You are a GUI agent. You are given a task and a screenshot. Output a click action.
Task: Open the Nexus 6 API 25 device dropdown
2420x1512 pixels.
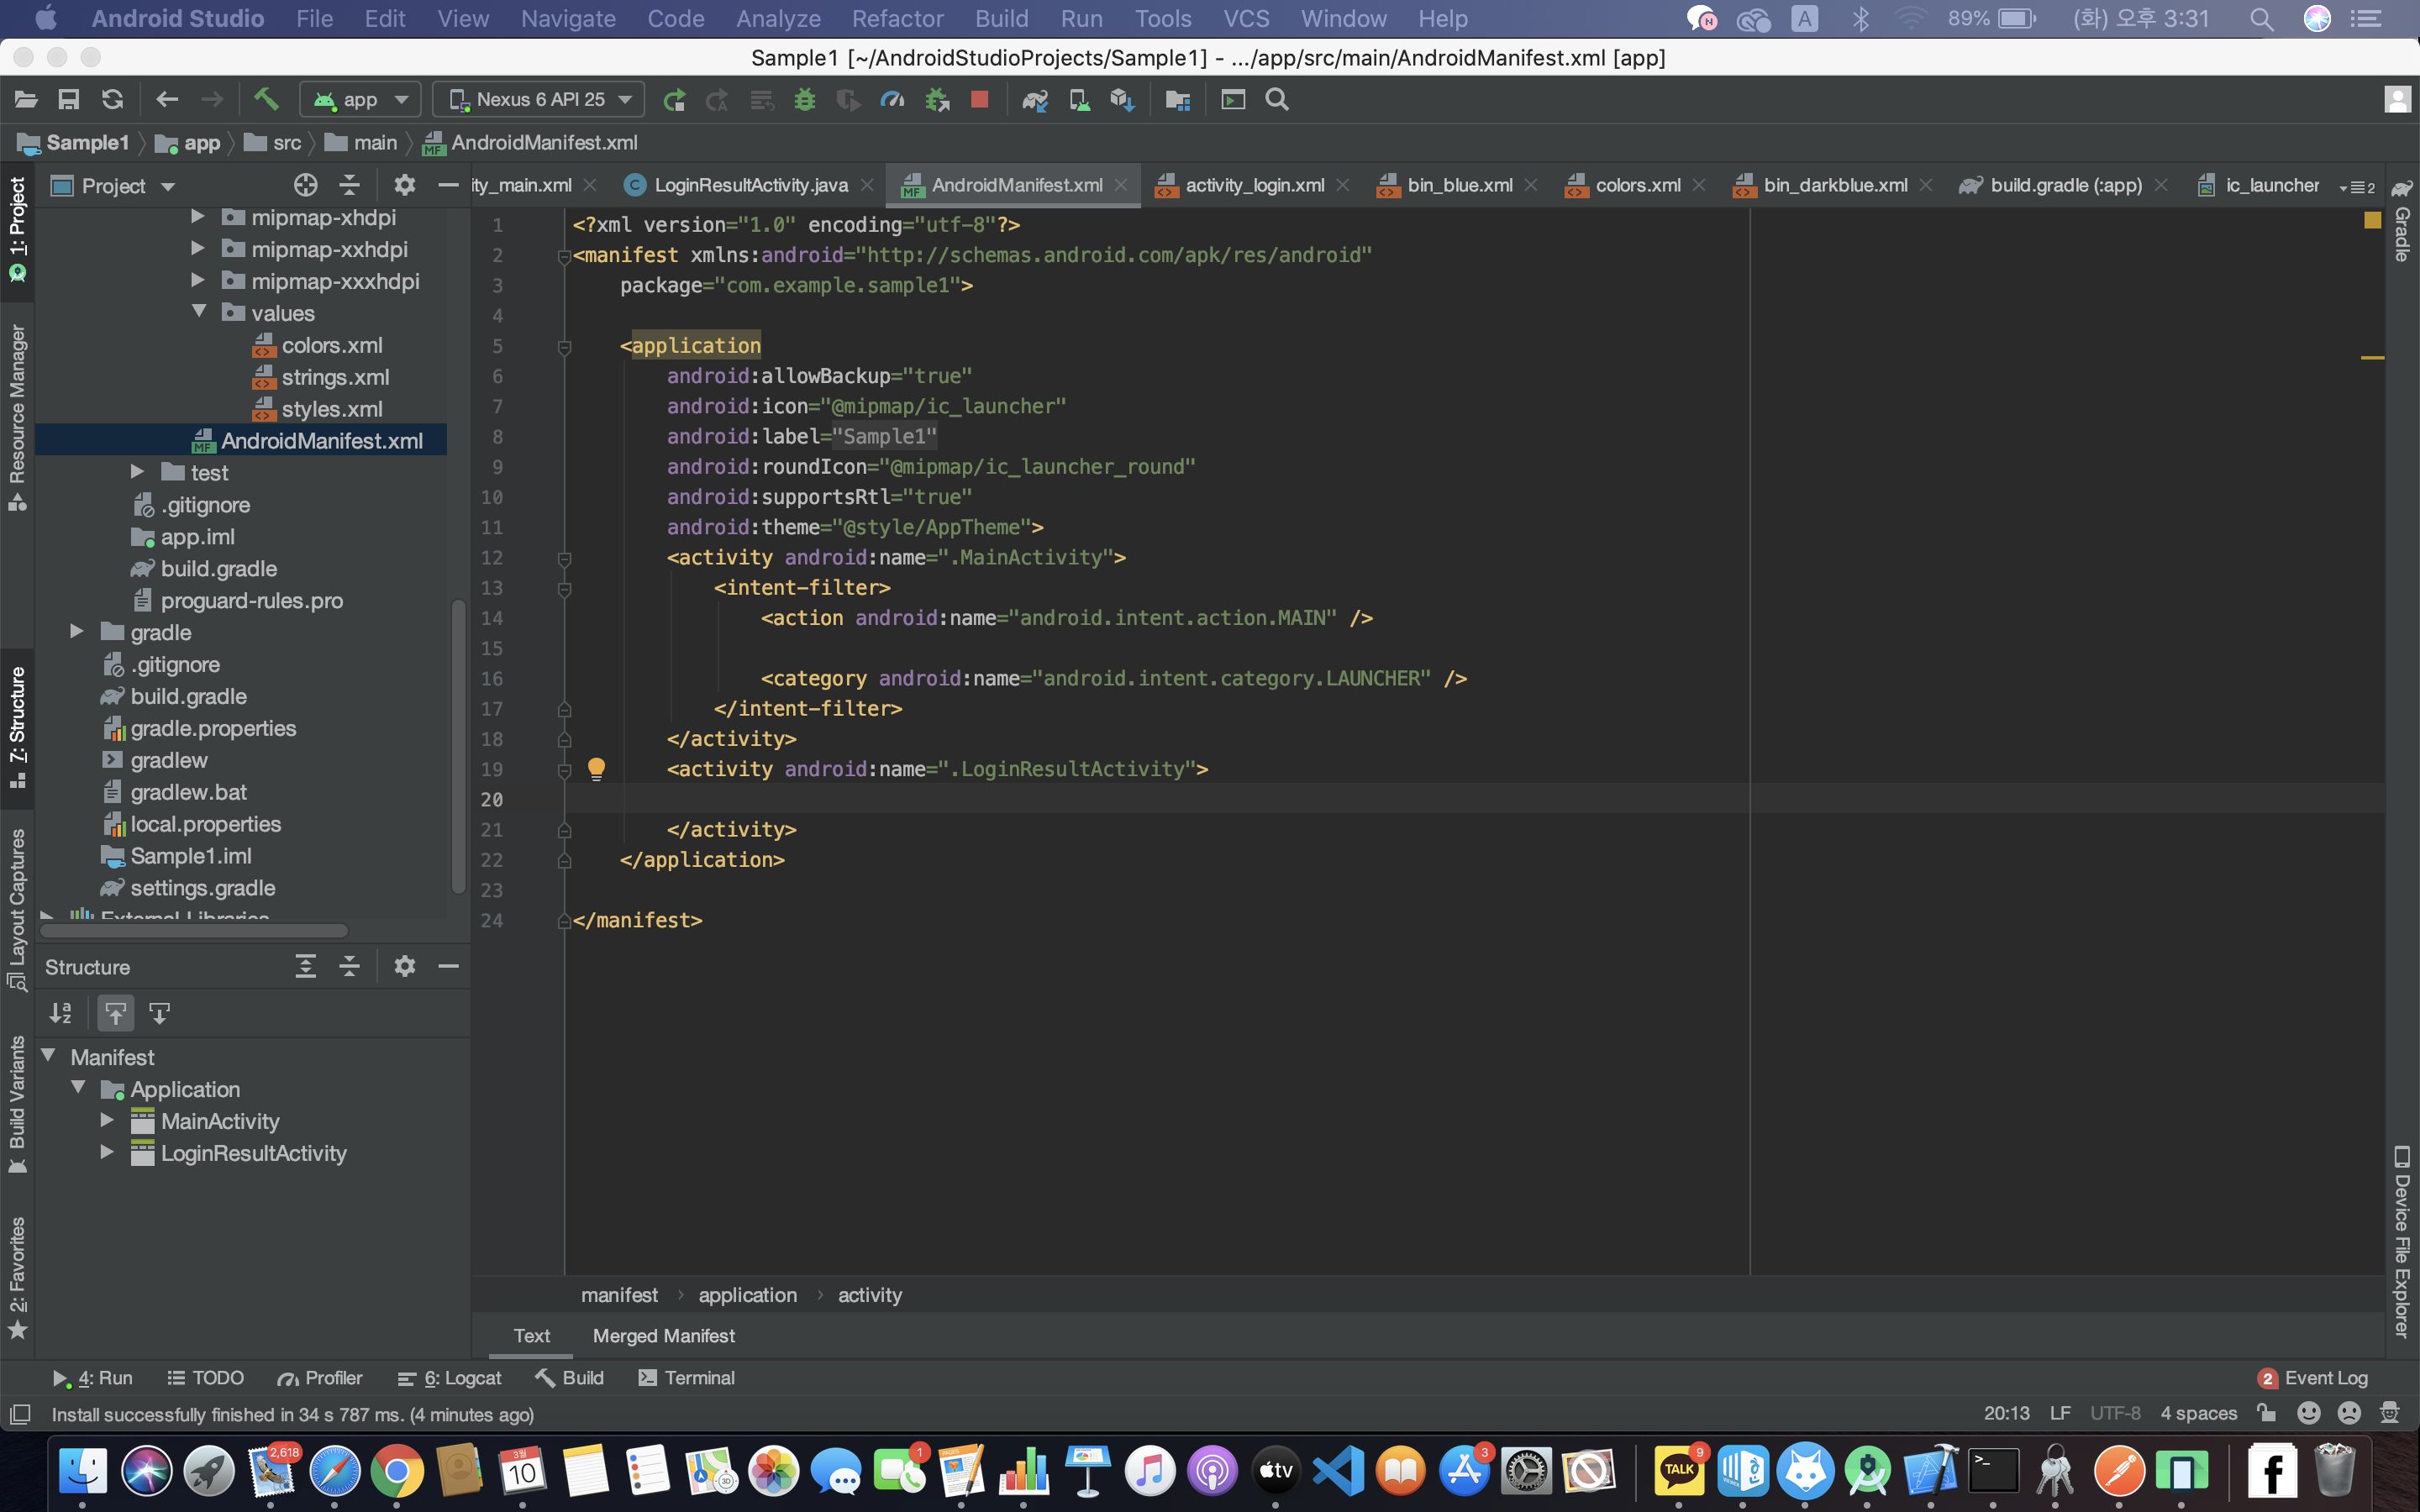tap(540, 99)
